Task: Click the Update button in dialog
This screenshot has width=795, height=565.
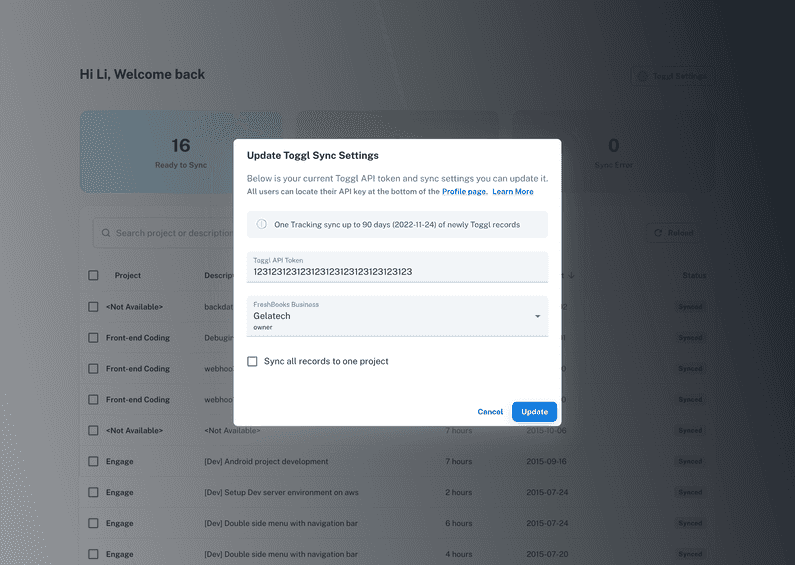Action: [x=534, y=412]
